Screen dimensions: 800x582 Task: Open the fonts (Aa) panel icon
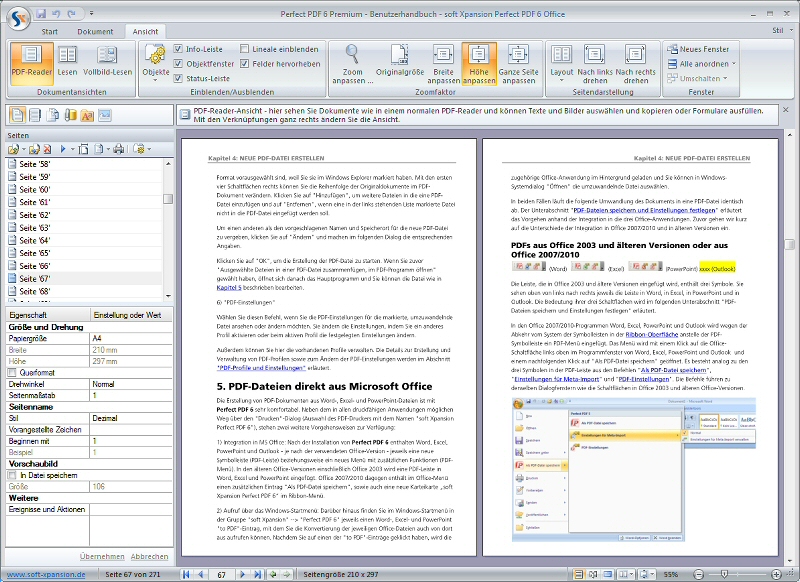tap(87, 115)
